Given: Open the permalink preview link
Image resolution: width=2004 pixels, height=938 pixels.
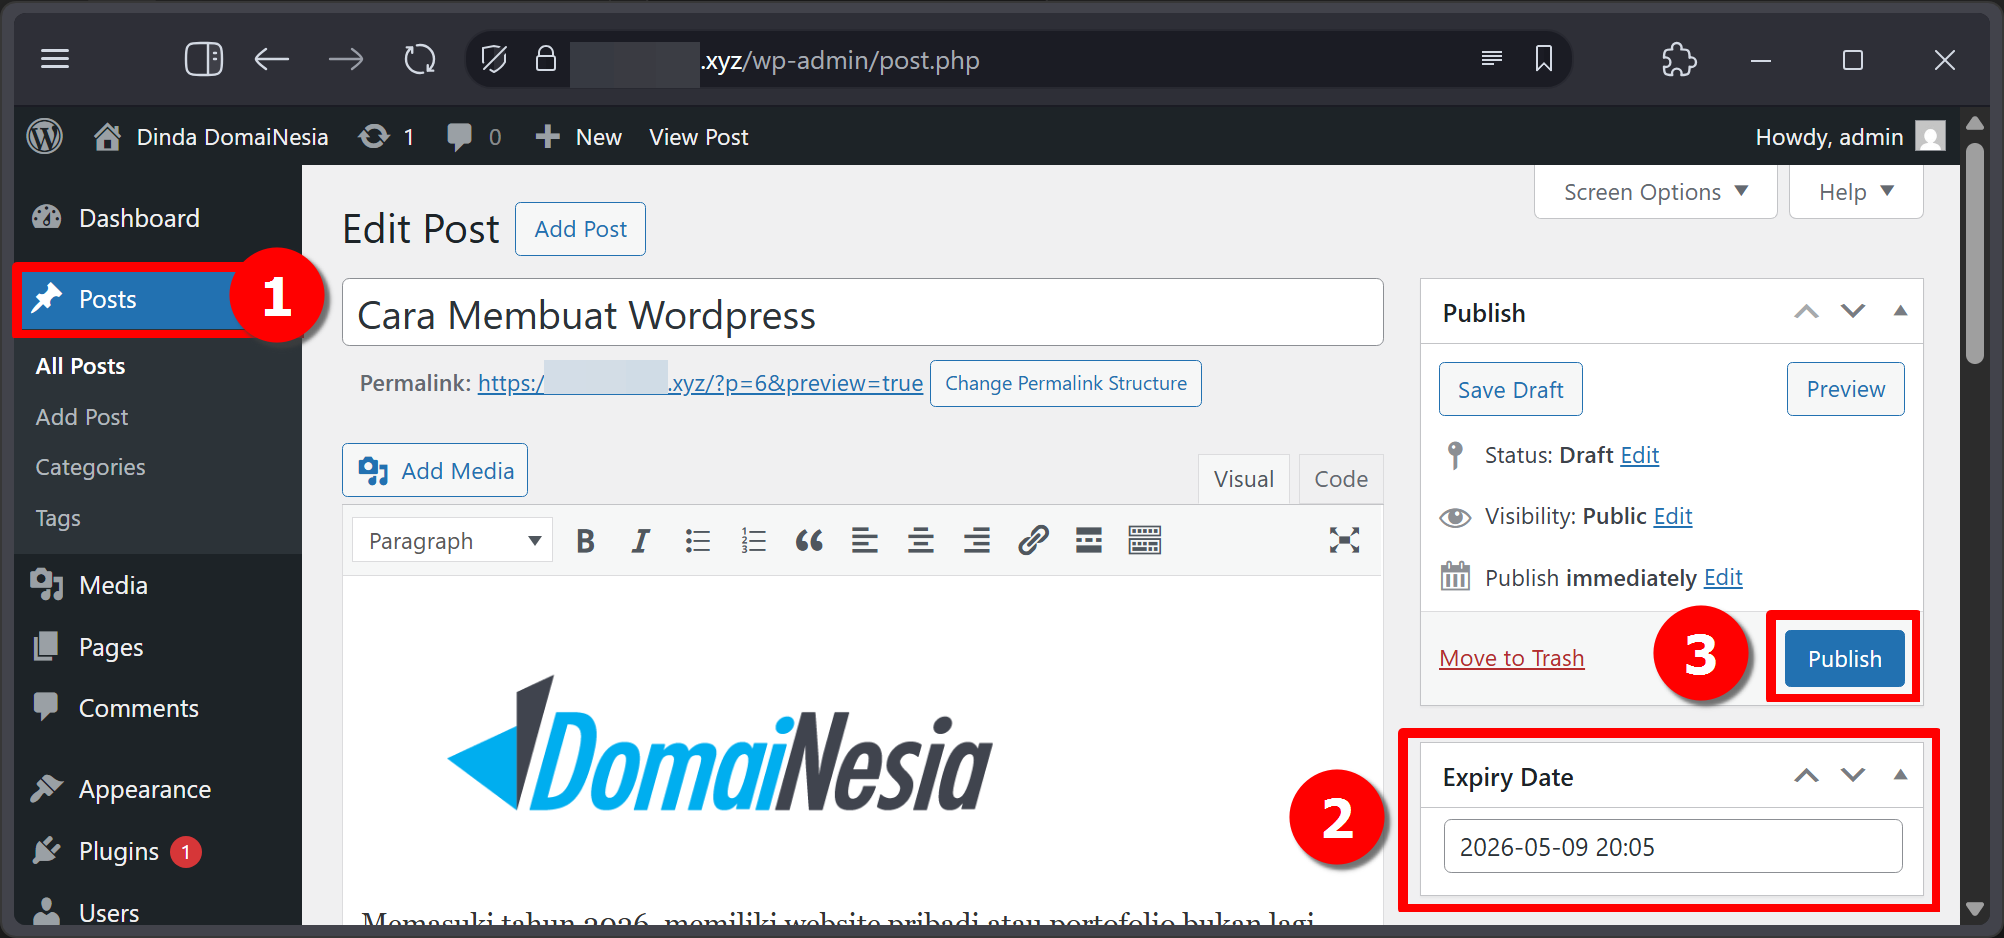Looking at the screenshot, I should point(700,383).
